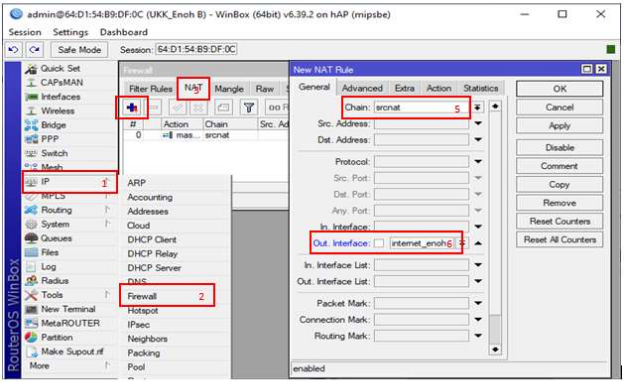
Task: Click the enable checkmark icon in Firewall toolbar
Action: (x=177, y=107)
